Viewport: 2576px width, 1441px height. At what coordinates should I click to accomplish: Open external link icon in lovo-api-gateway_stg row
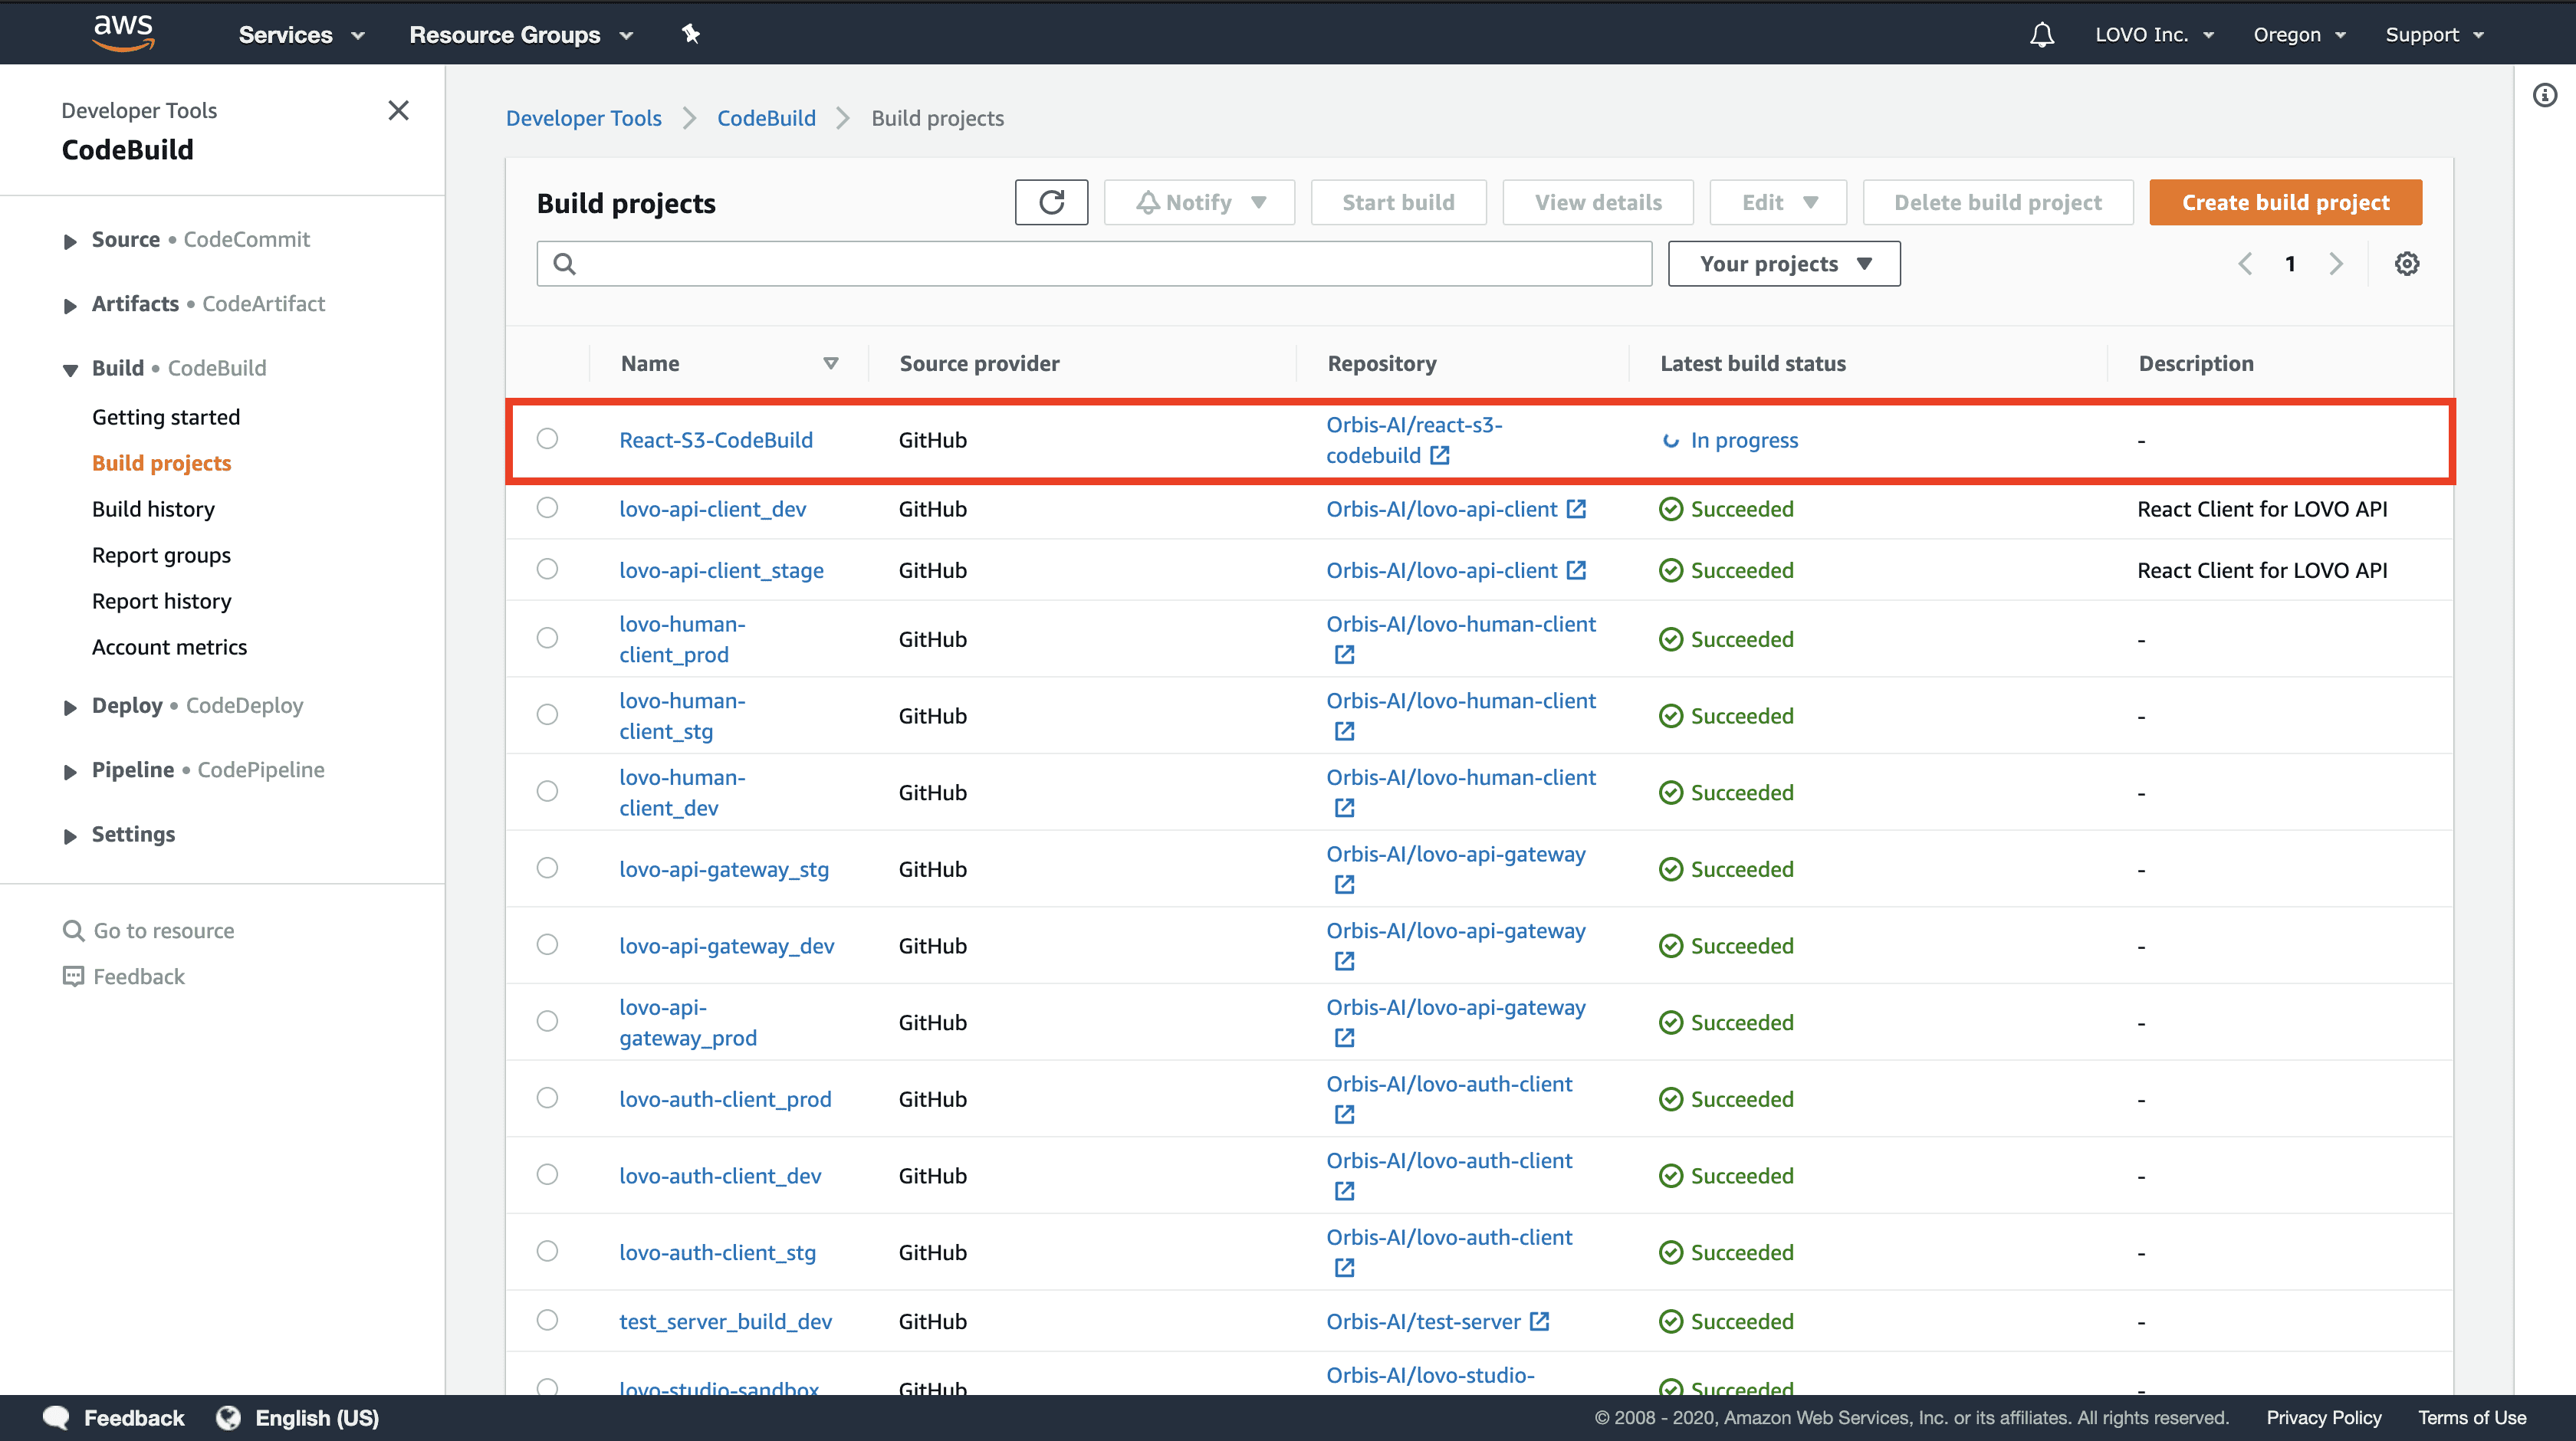click(x=1344, y=884)
